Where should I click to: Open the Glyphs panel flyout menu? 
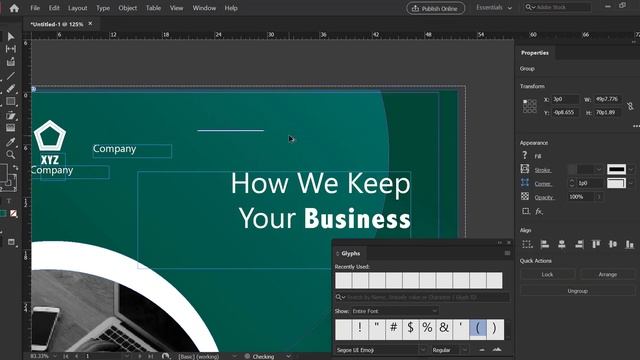point(507,253)
